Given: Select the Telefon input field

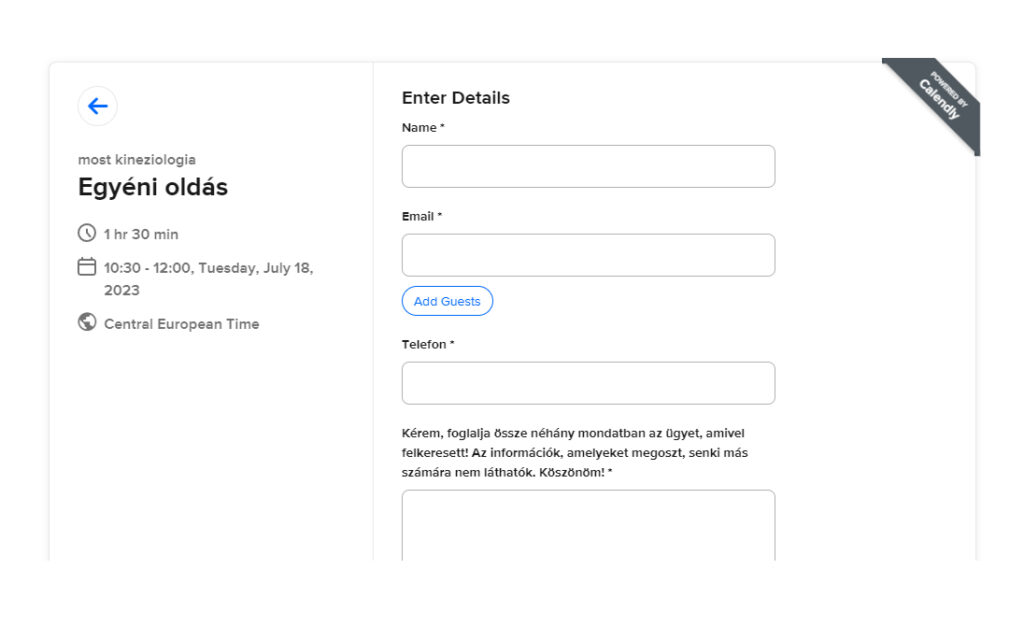Looking at the screenshot, I should click(588, 383).
